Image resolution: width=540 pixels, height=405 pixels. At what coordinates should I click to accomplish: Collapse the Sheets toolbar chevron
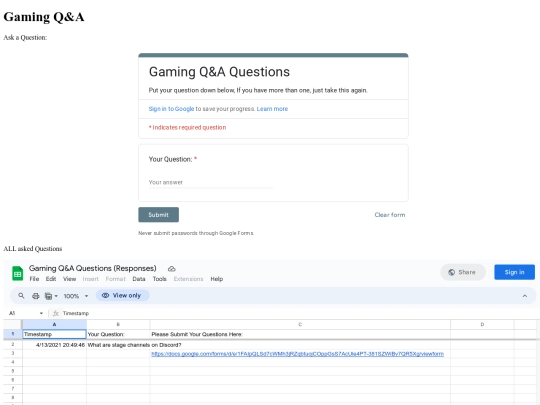point(525,296)
